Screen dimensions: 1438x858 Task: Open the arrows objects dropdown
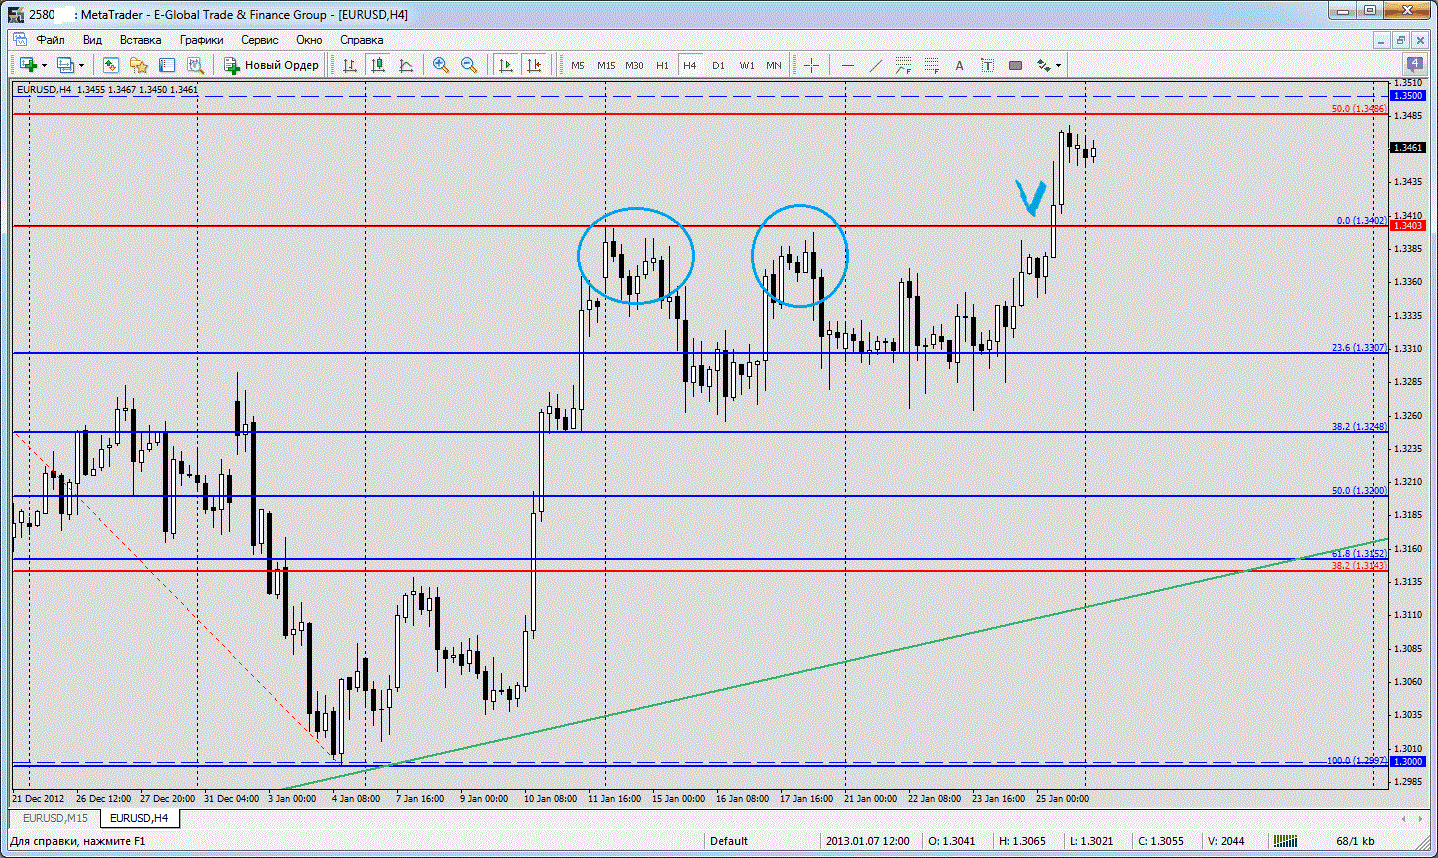point(1058,66)
